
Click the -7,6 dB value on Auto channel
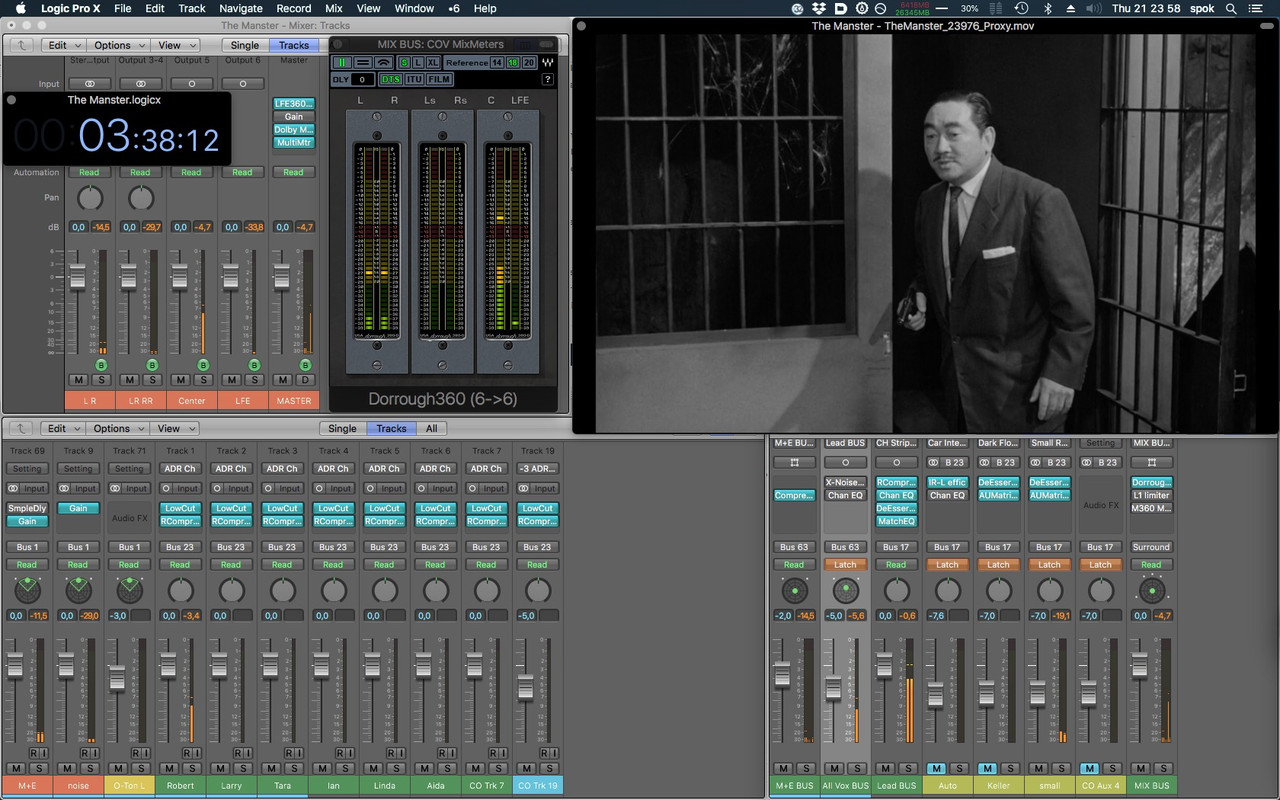pos(936,615)
